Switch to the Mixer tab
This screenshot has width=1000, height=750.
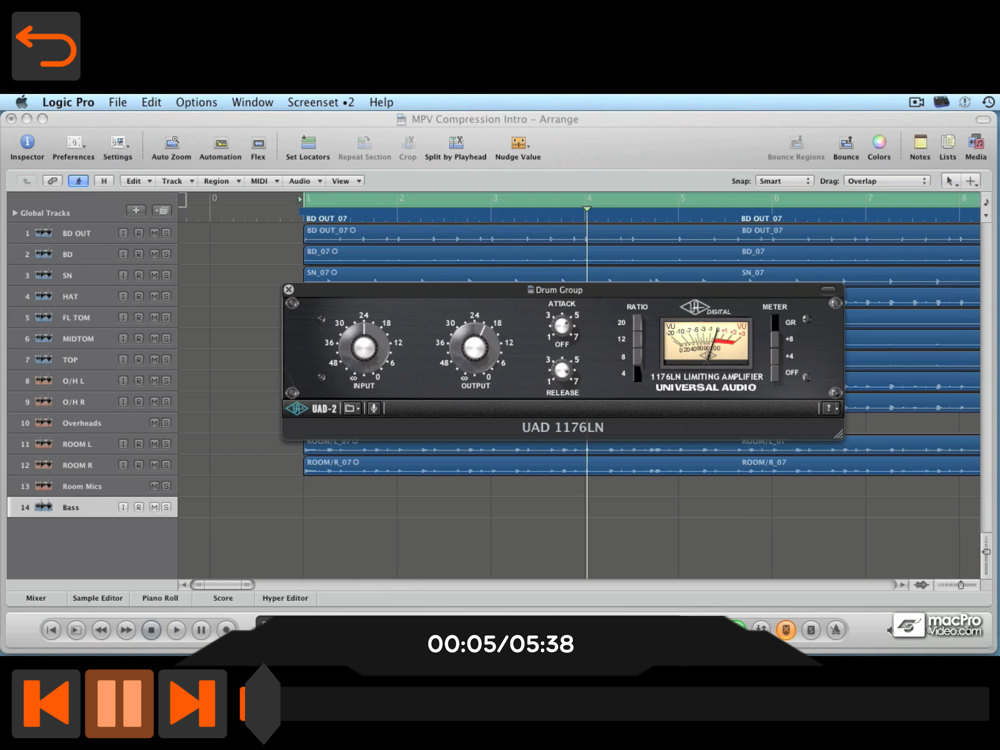36,598
